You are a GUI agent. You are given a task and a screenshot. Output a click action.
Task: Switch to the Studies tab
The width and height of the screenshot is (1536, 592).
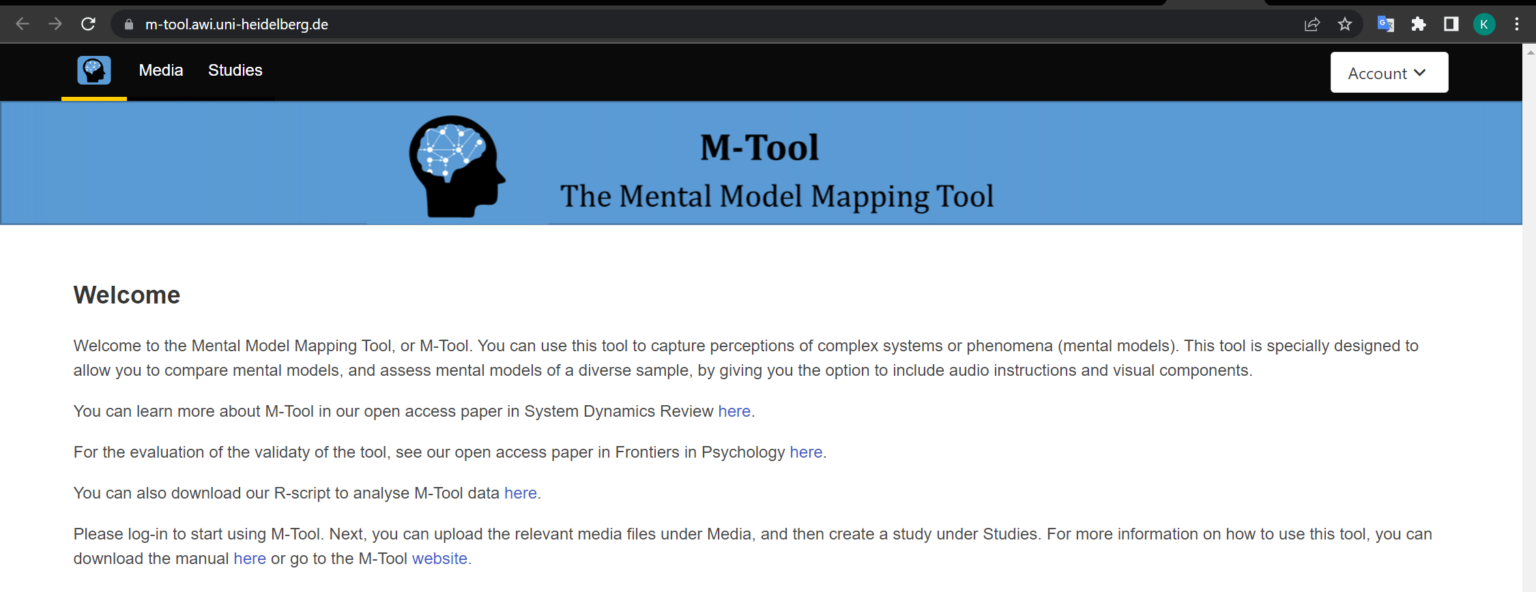coord(235,70)
